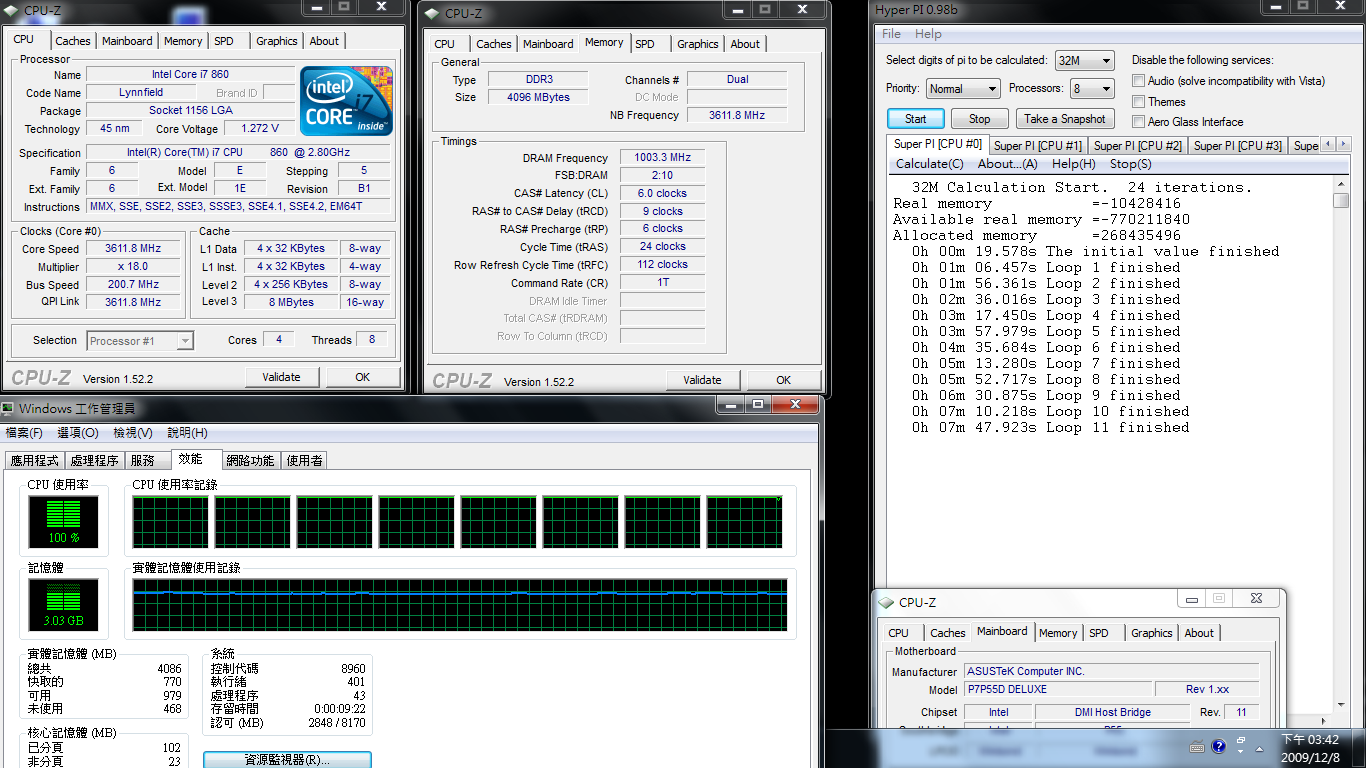1366x768 pixels.
Task: Click Validate in the processor CPU-Z window
Action: pos(282,377)
